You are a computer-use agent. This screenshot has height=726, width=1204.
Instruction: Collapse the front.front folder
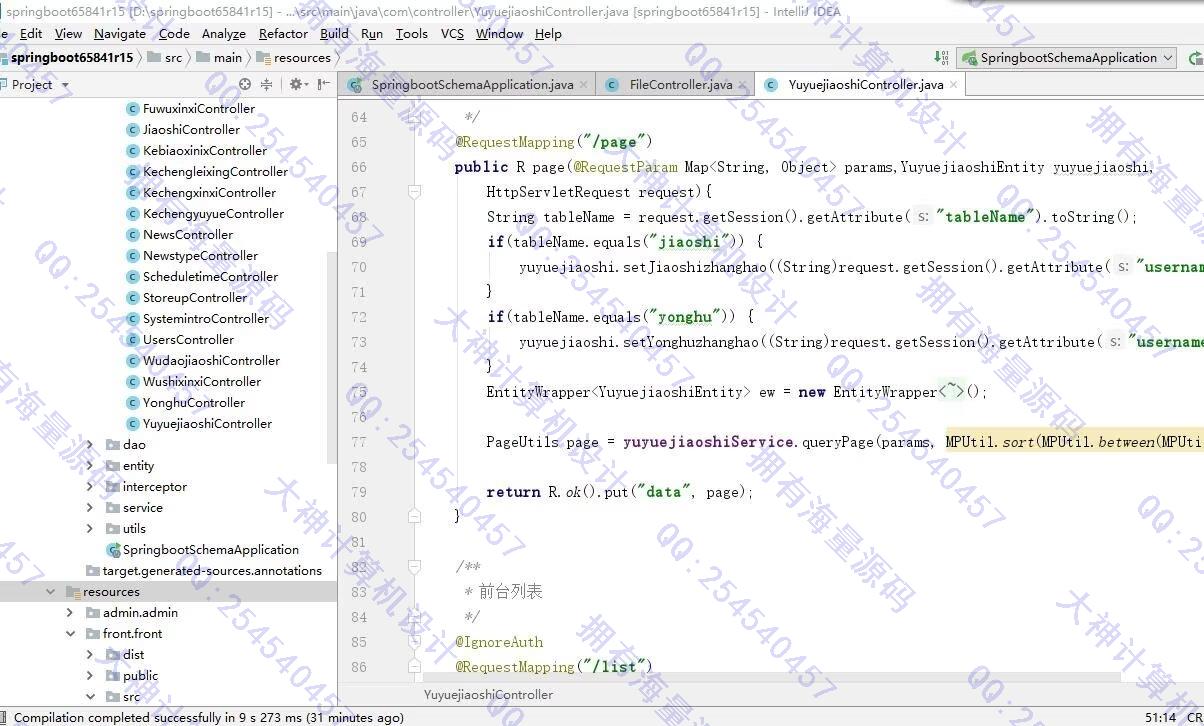click(x=70, y=633)
